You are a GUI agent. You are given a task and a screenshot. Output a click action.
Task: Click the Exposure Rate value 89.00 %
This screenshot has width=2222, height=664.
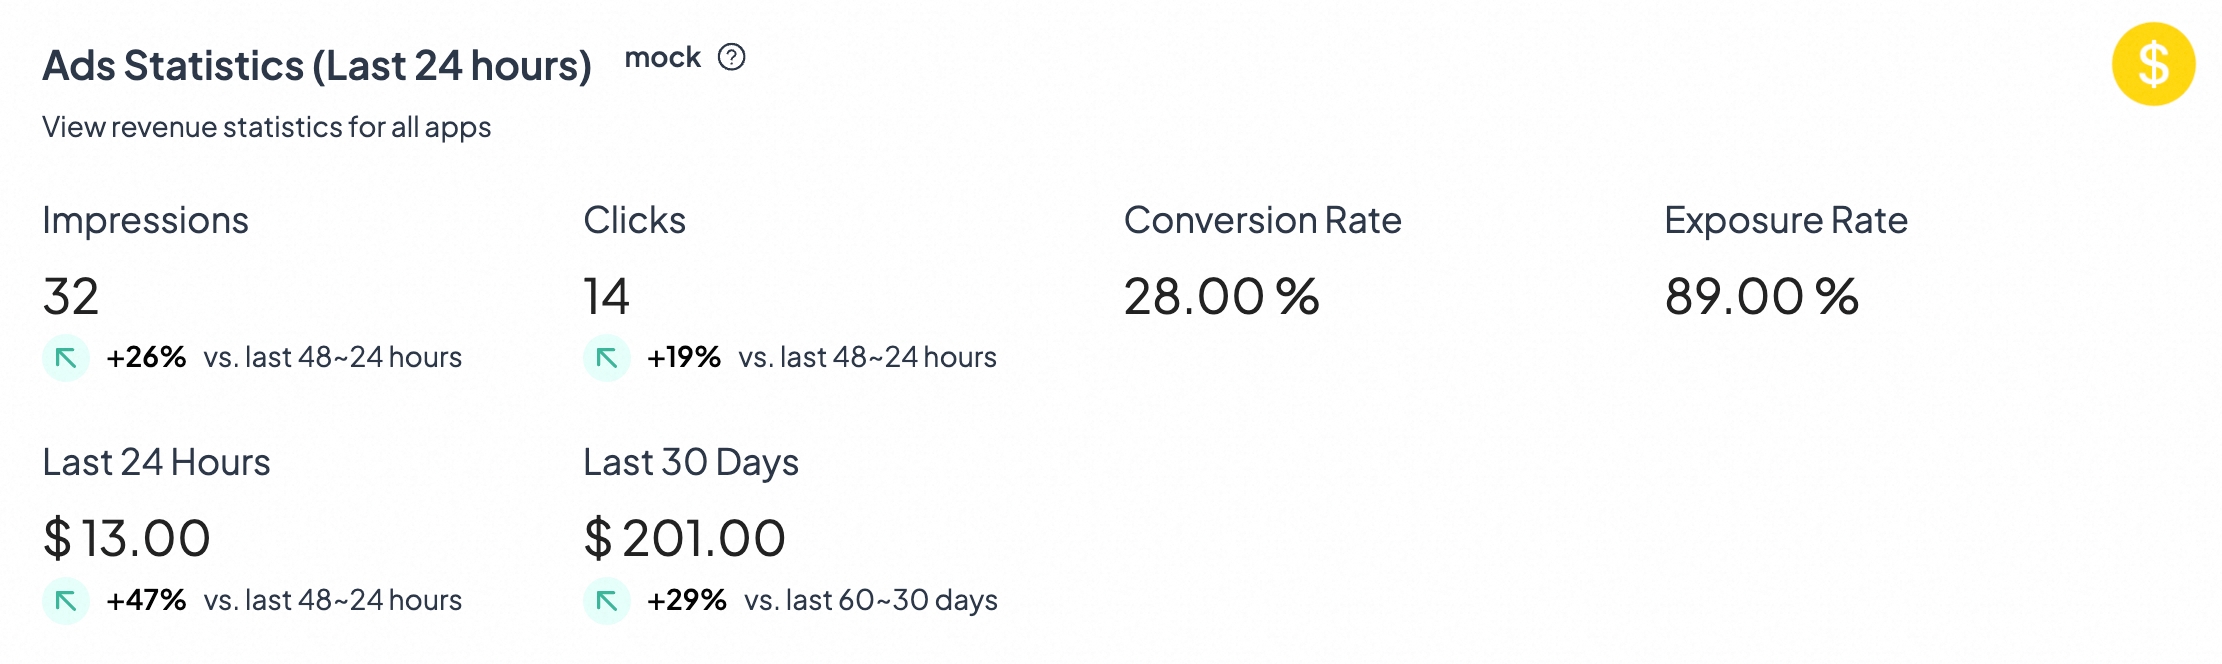(1761, 297)
